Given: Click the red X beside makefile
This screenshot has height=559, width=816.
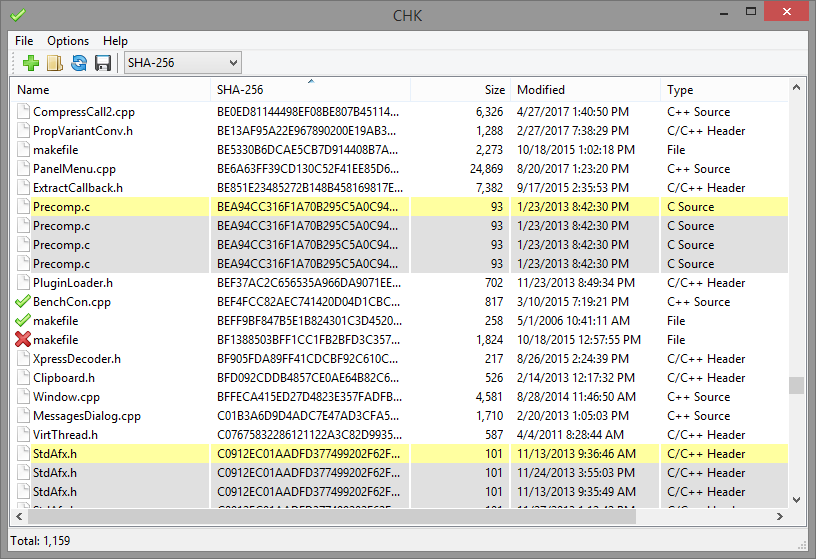Looking at the screenshot, I should pyautogui.click(x=23, y=340).
